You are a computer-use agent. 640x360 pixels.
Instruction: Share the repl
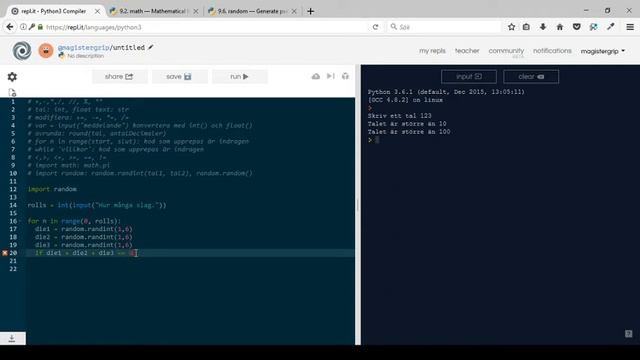click(x=119, y=76)
